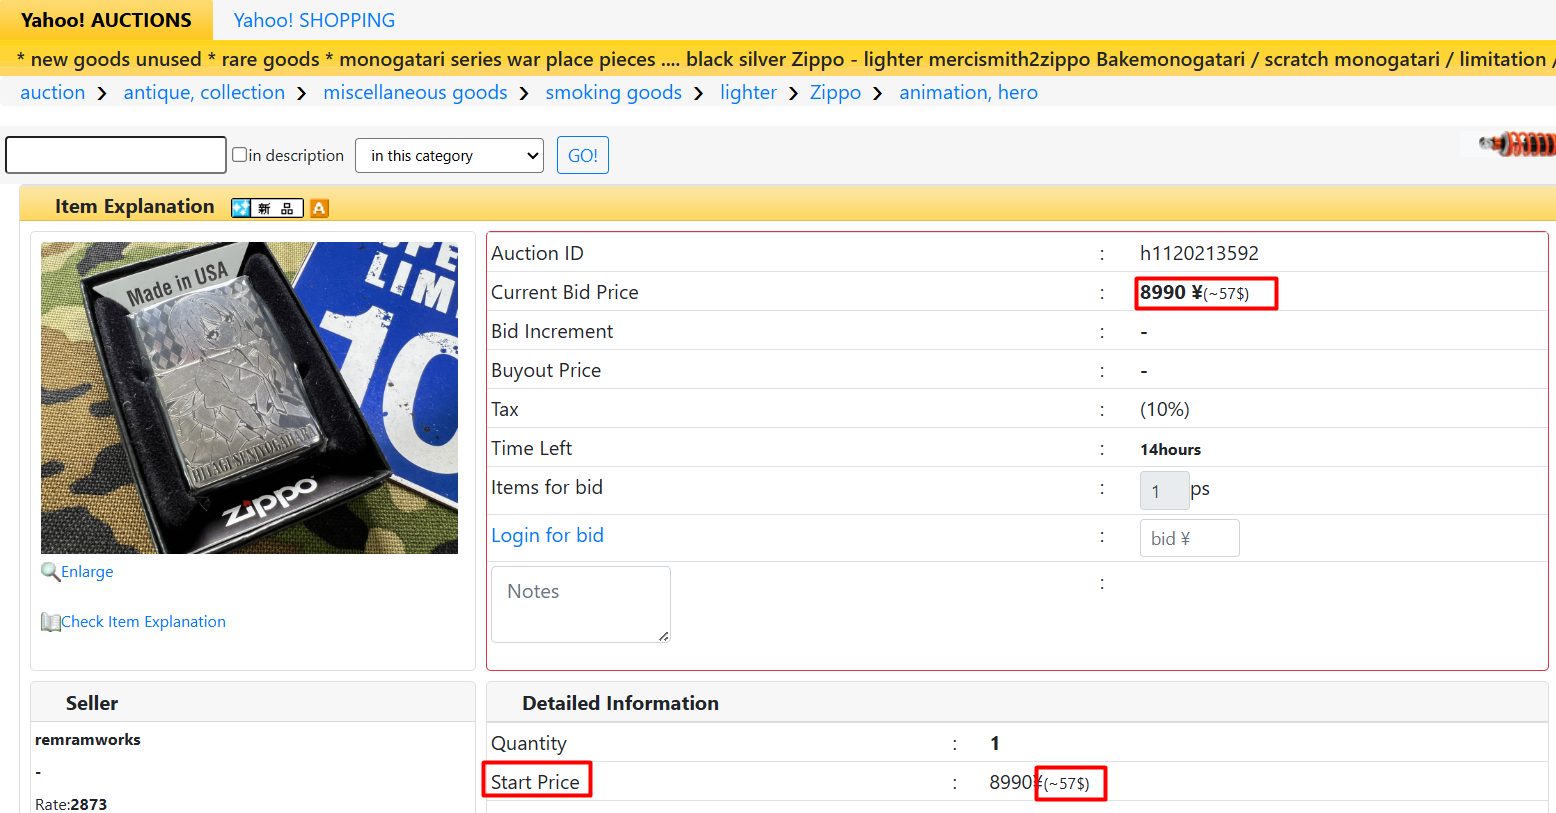1556x813 pixels.
Task: Select the auction ID h1120213592
Action: 1199,254
